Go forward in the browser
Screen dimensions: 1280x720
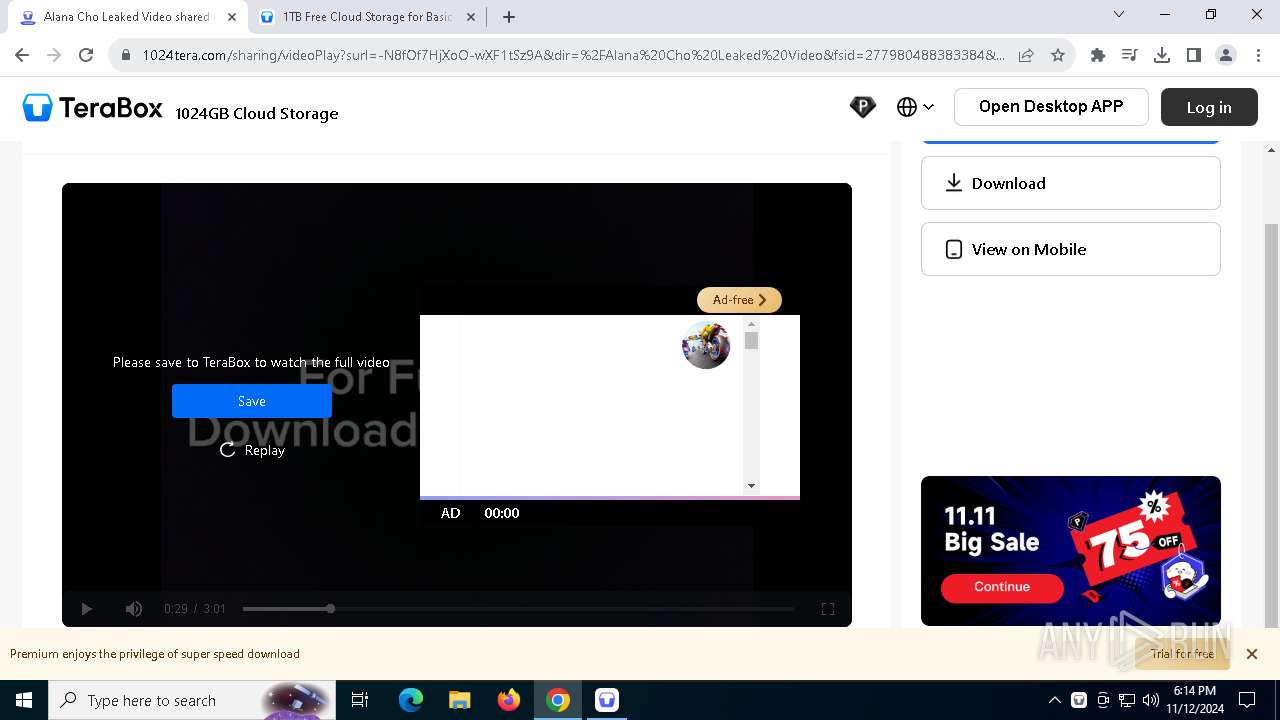[54, 55]
